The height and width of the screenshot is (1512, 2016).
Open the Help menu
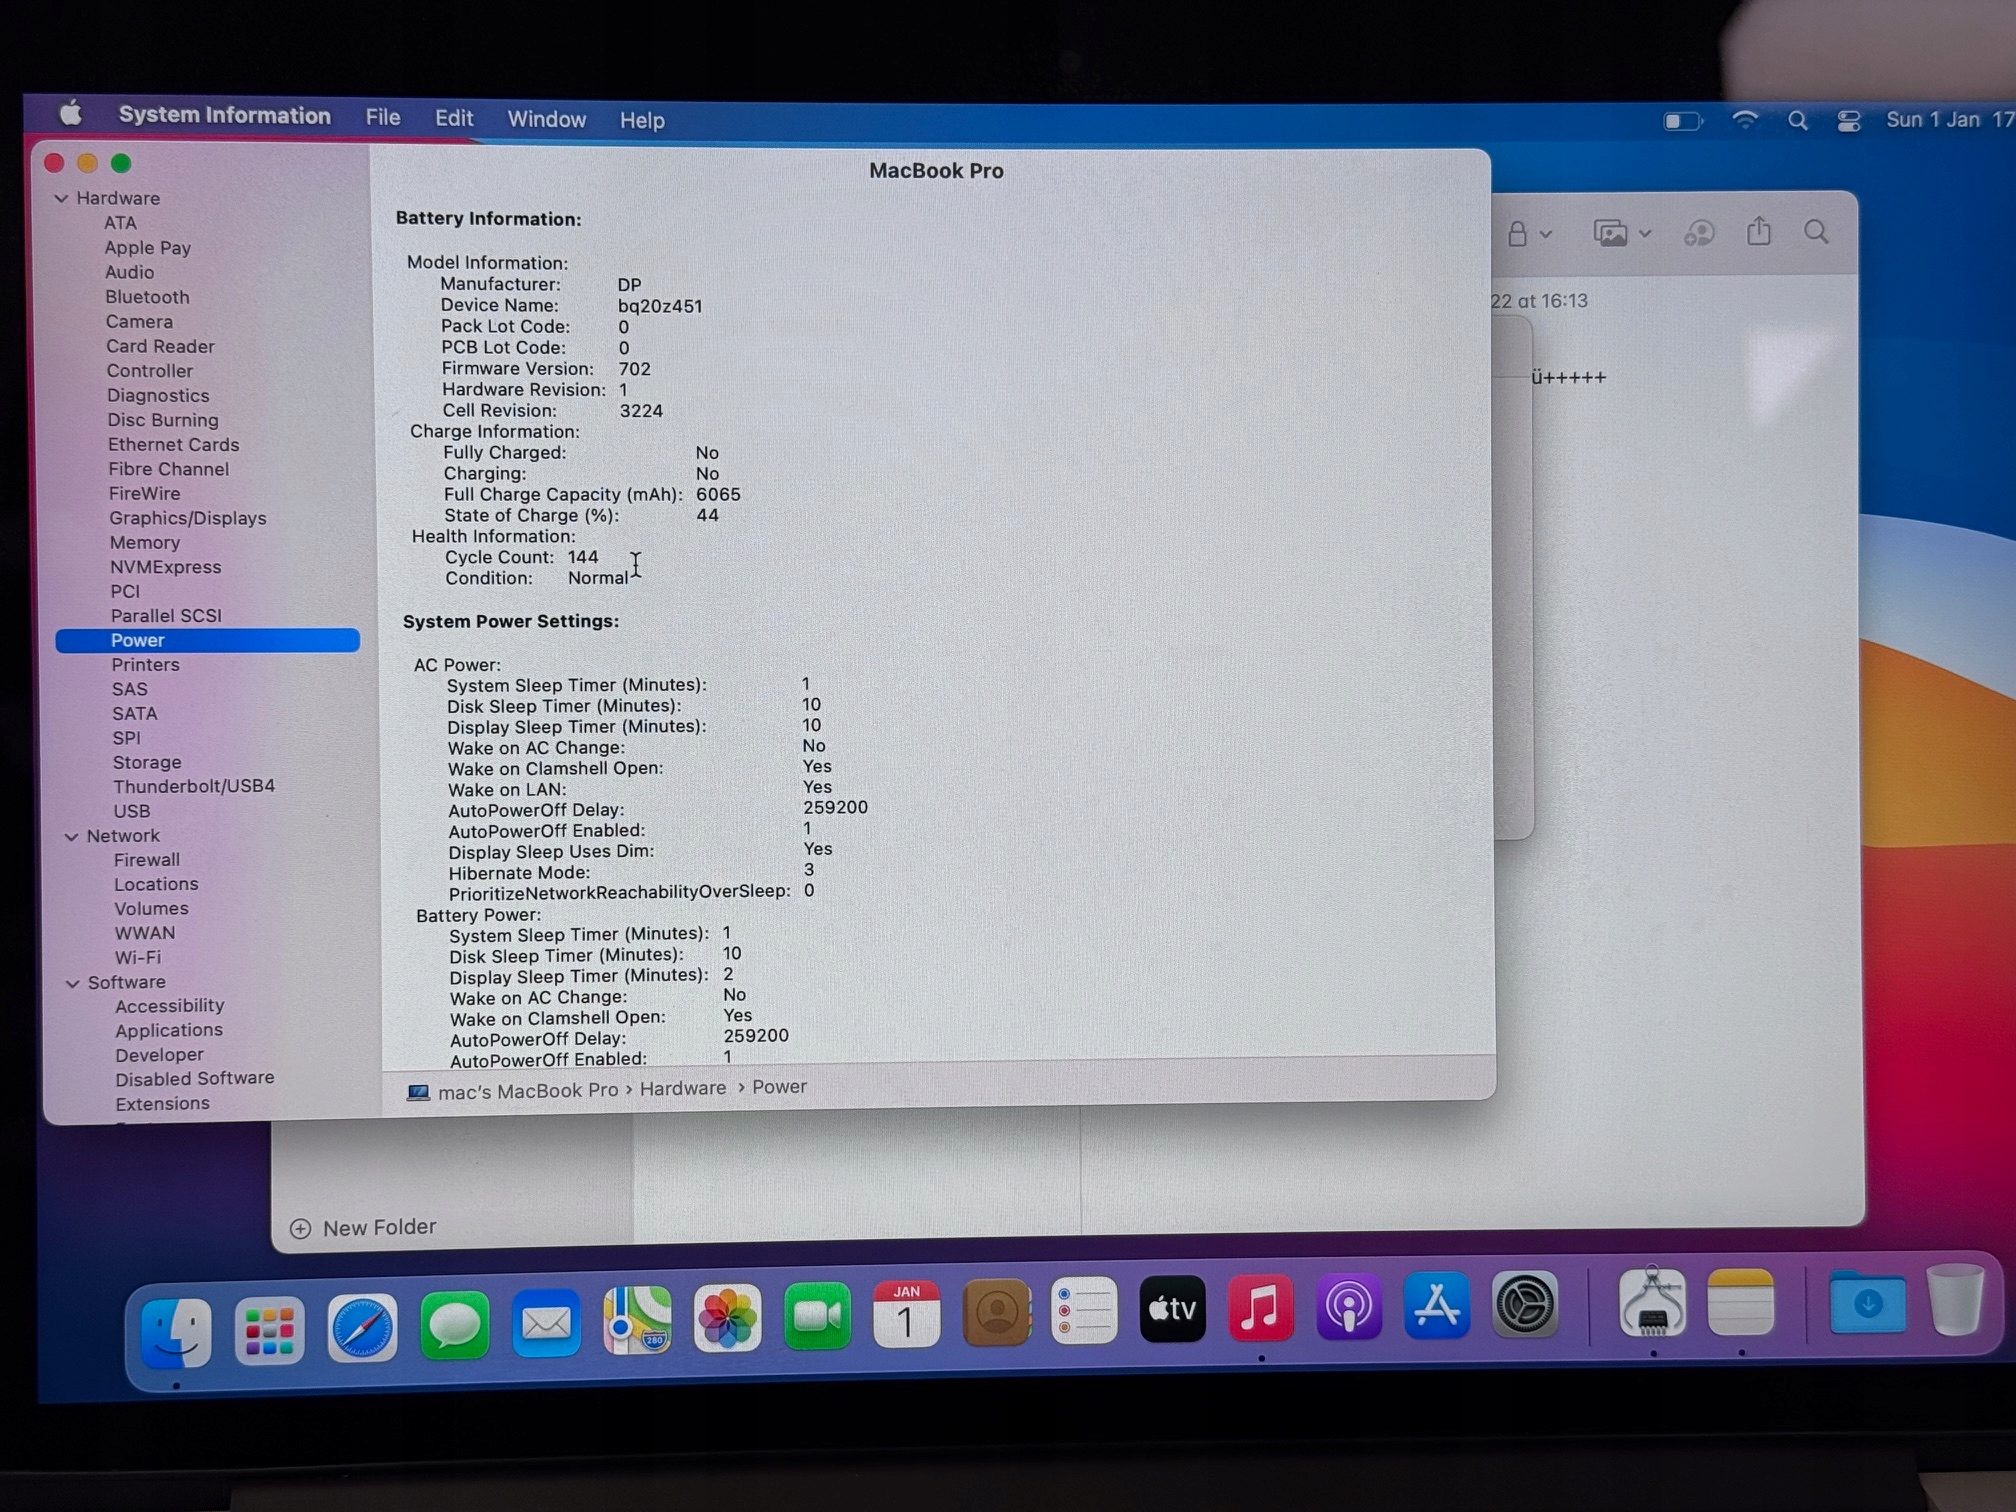(x=642, y=120)
